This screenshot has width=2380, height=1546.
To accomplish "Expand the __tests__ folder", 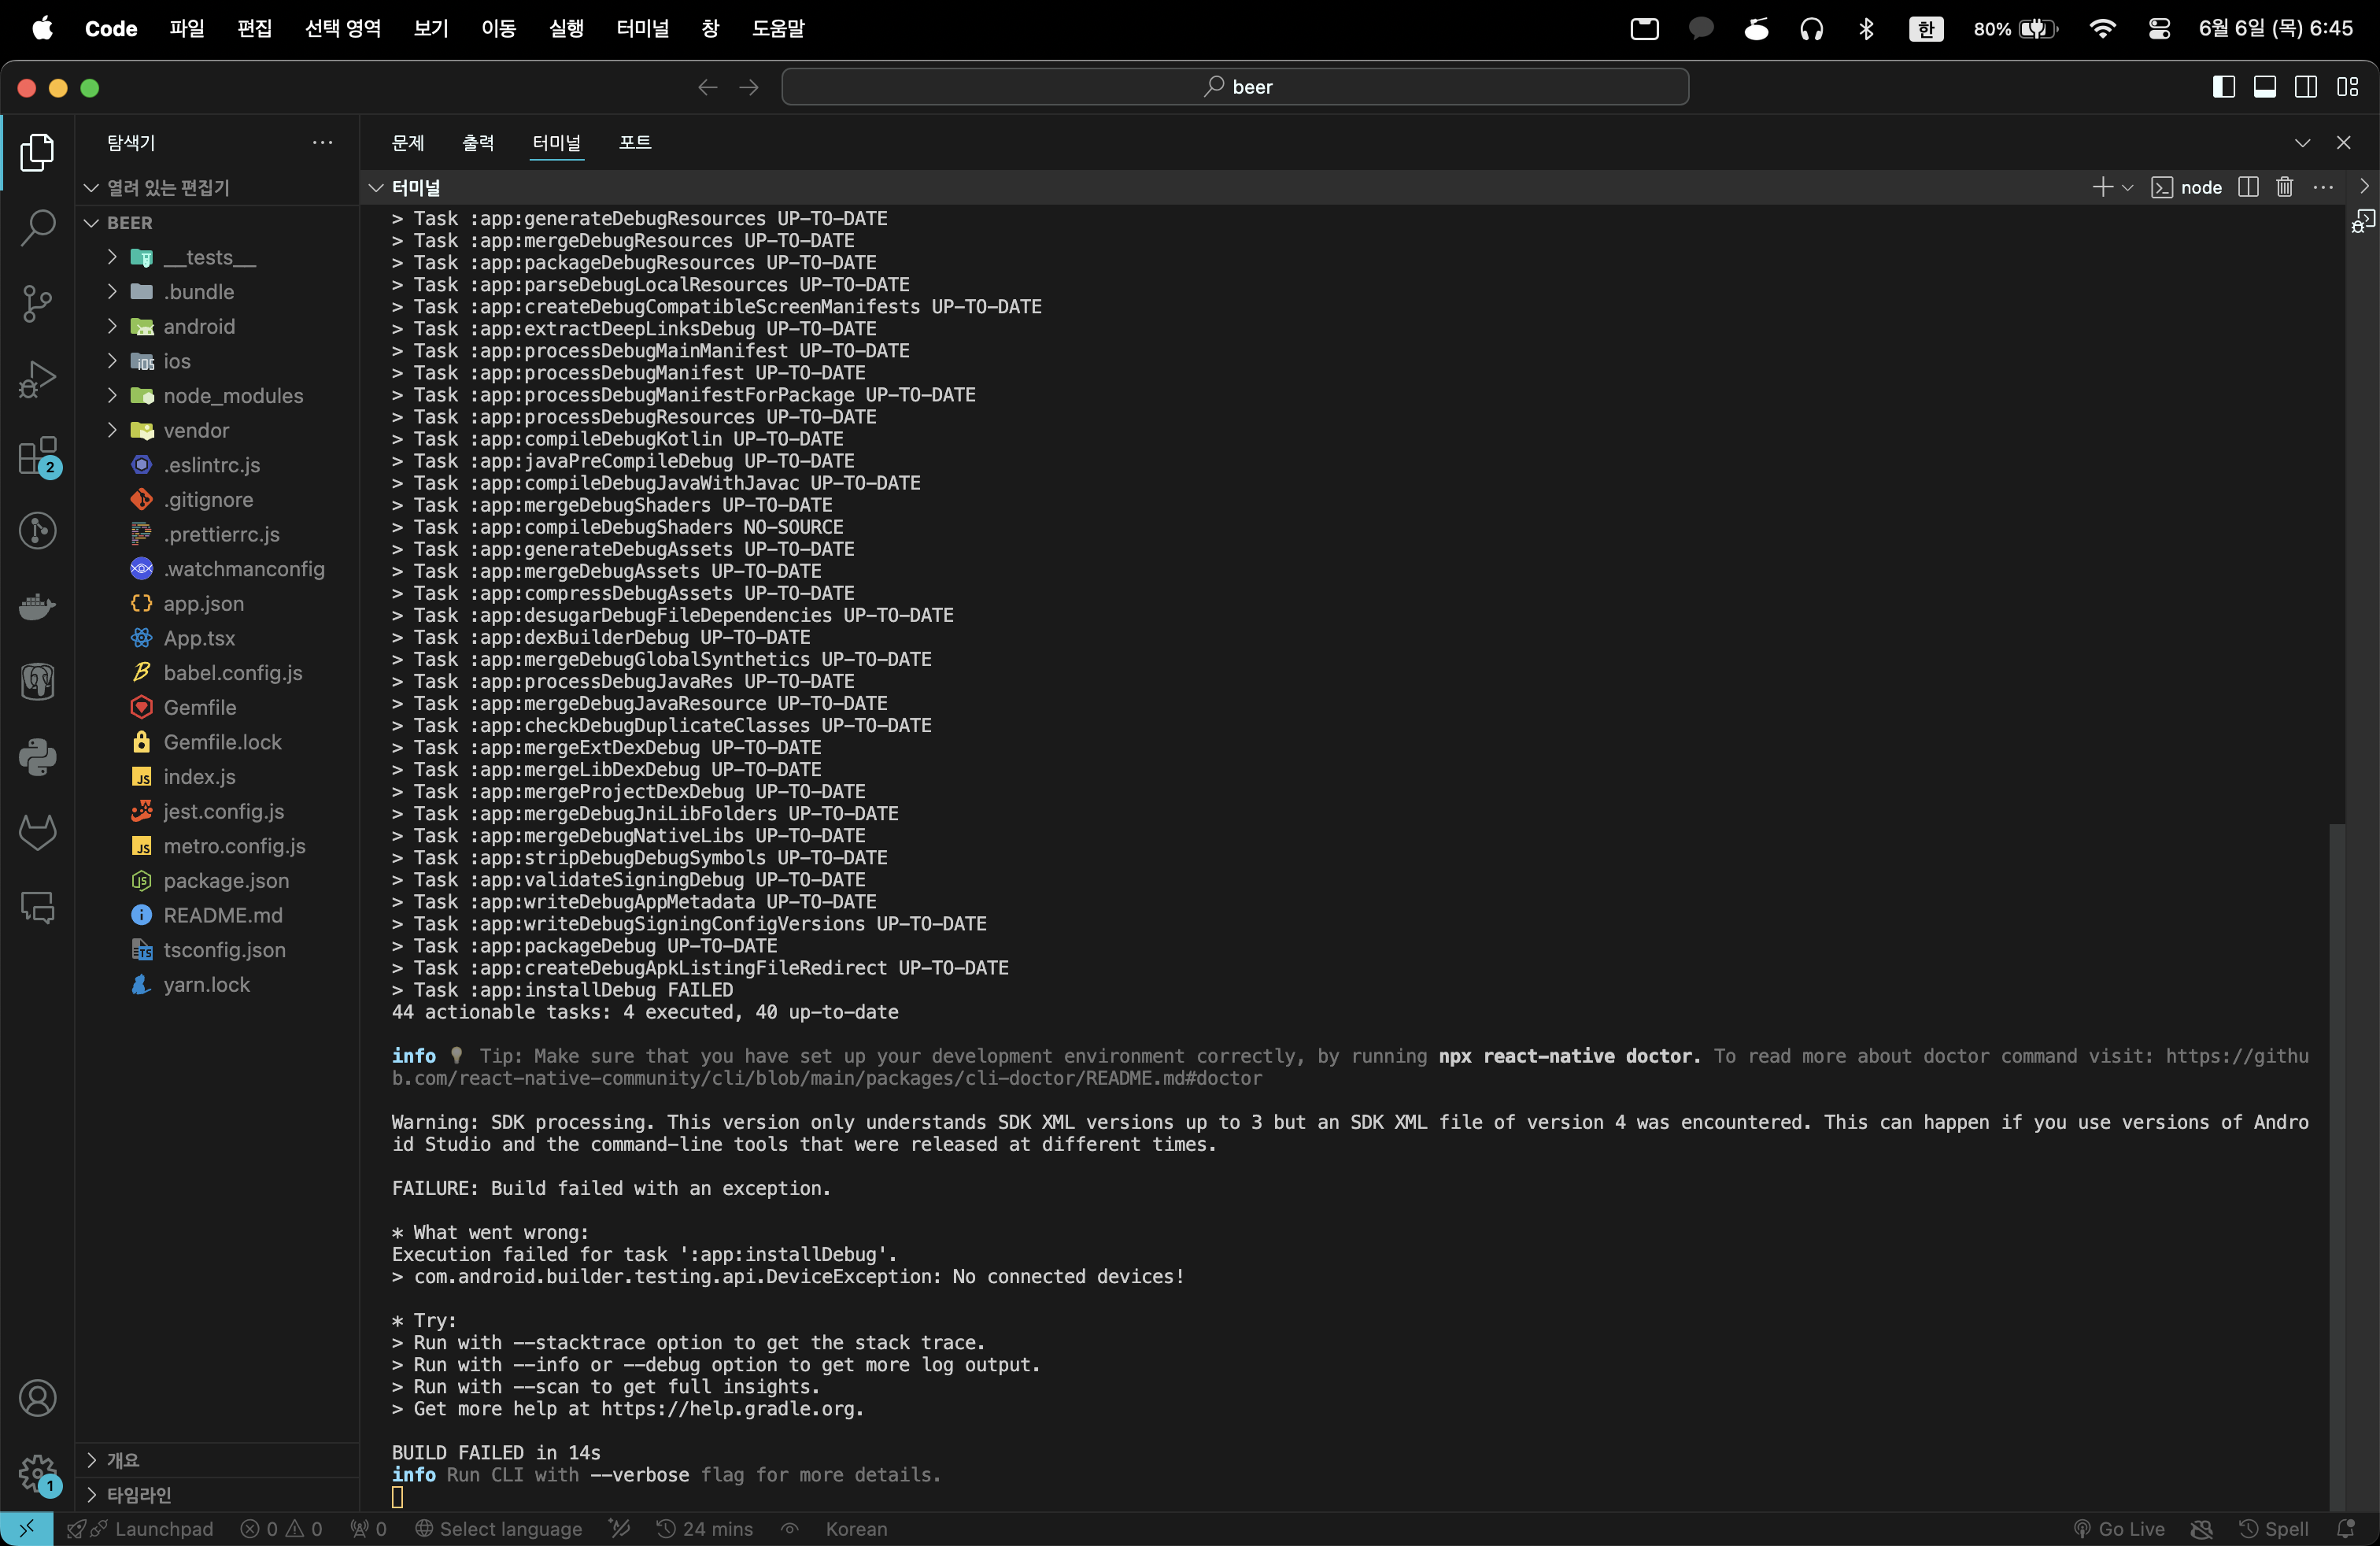I will (112, 257).
